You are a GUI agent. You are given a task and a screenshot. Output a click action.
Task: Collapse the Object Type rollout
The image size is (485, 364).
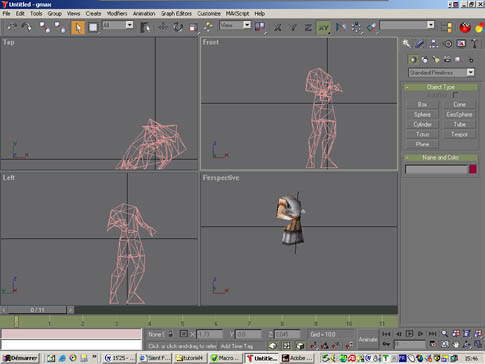pyautogui.click(x=441, y=87)
